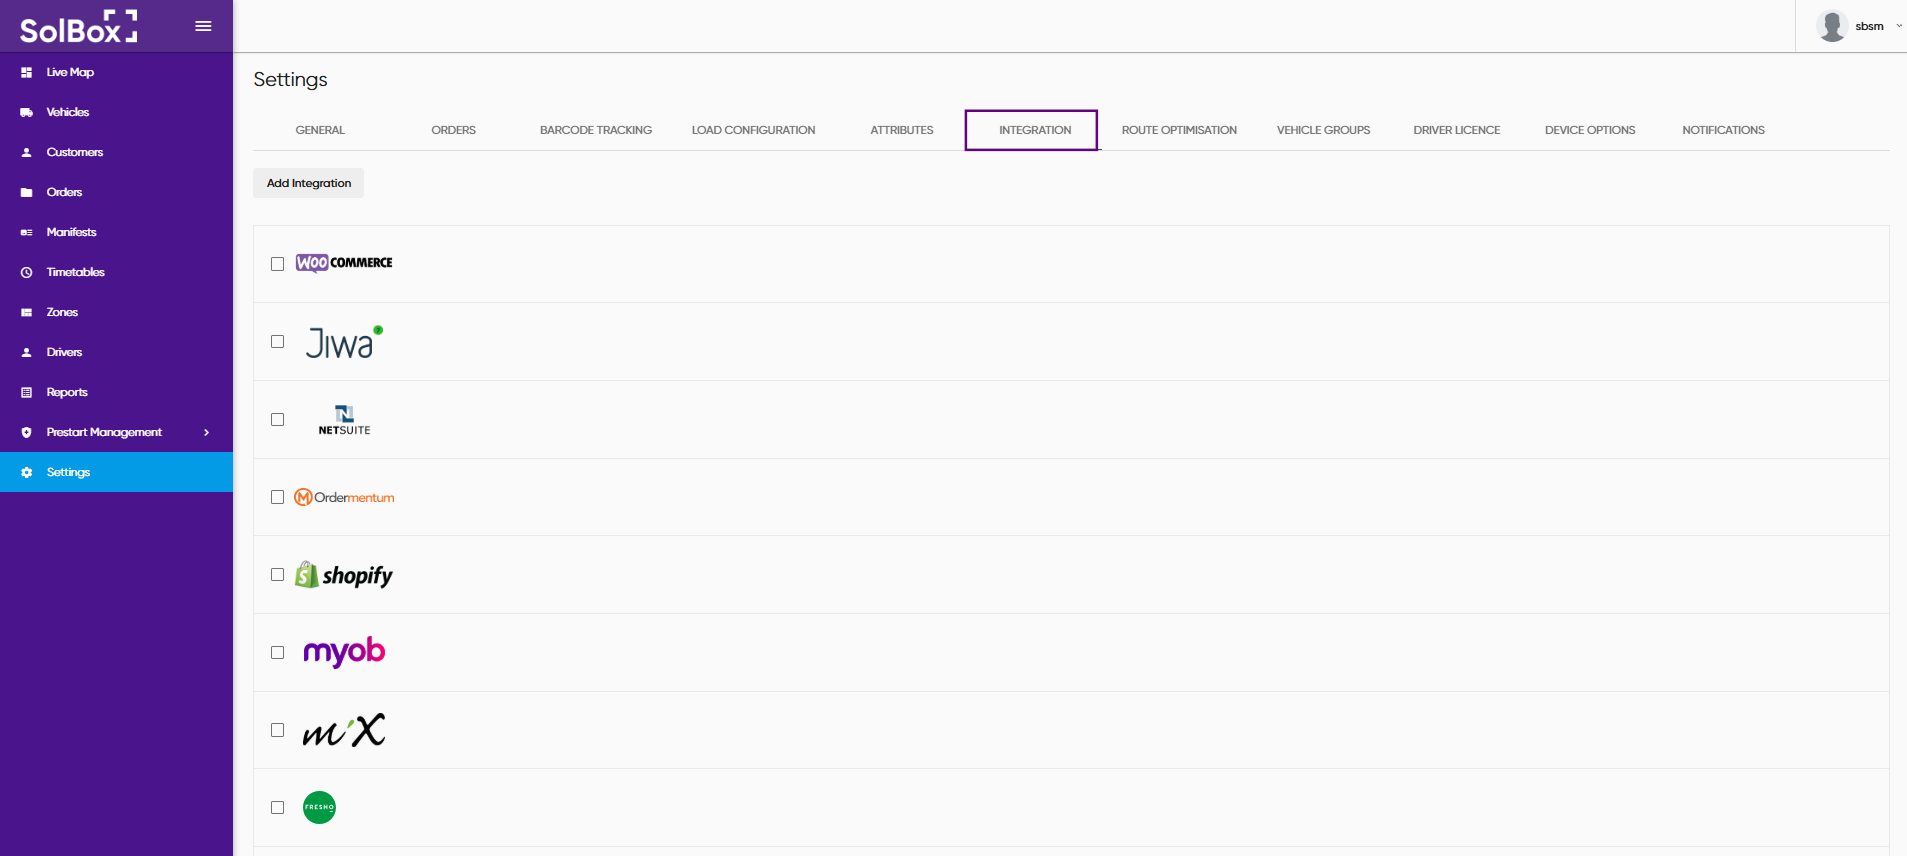Go to Timetables in the sidebar
The height and width of the screenshot is (856, 1907).
click(116, 272)
